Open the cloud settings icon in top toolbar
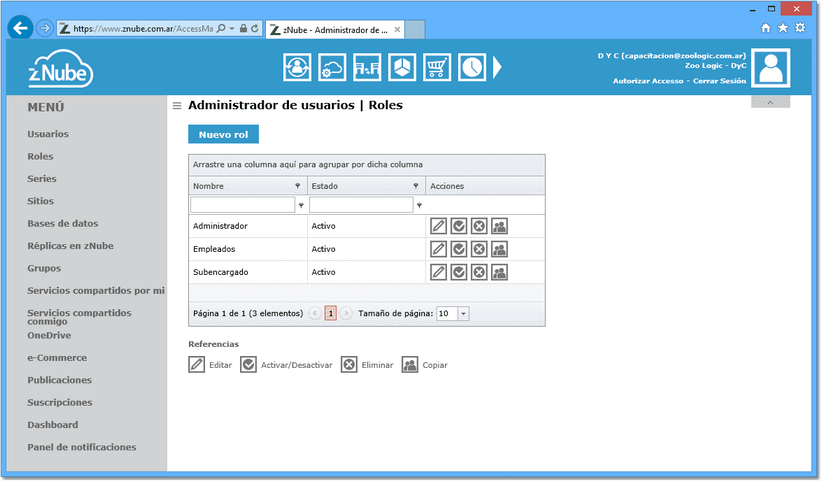 (x=332, y=67)
